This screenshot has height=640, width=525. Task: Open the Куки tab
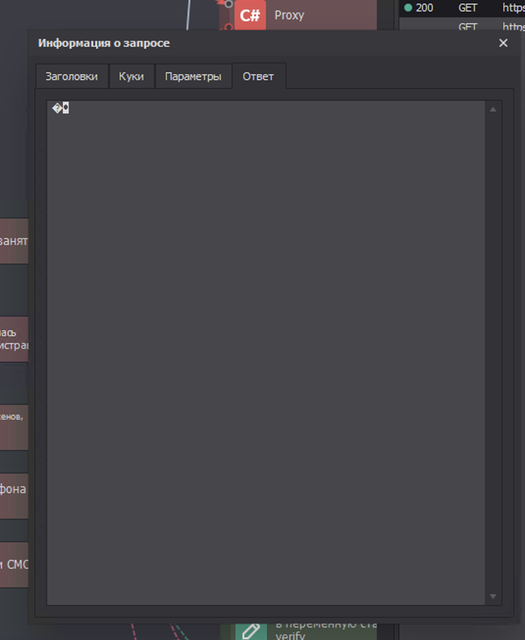131,76
